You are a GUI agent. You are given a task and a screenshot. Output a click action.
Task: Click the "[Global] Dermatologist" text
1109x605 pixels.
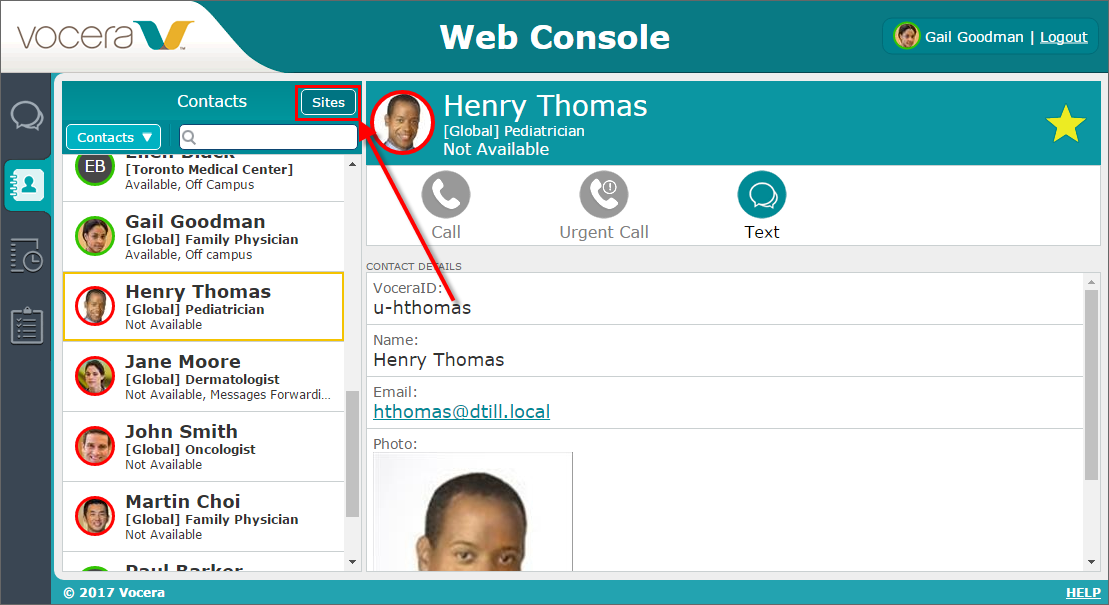coord(202,379)
